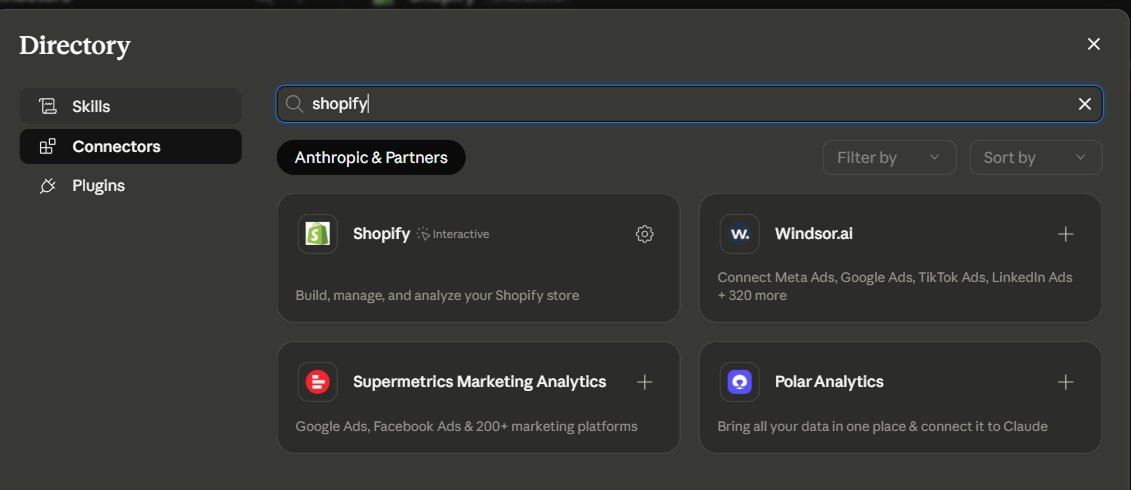This screenshot has height=490, width=1131.
Task: Select the Connectors section
Action: coord(131,146)
